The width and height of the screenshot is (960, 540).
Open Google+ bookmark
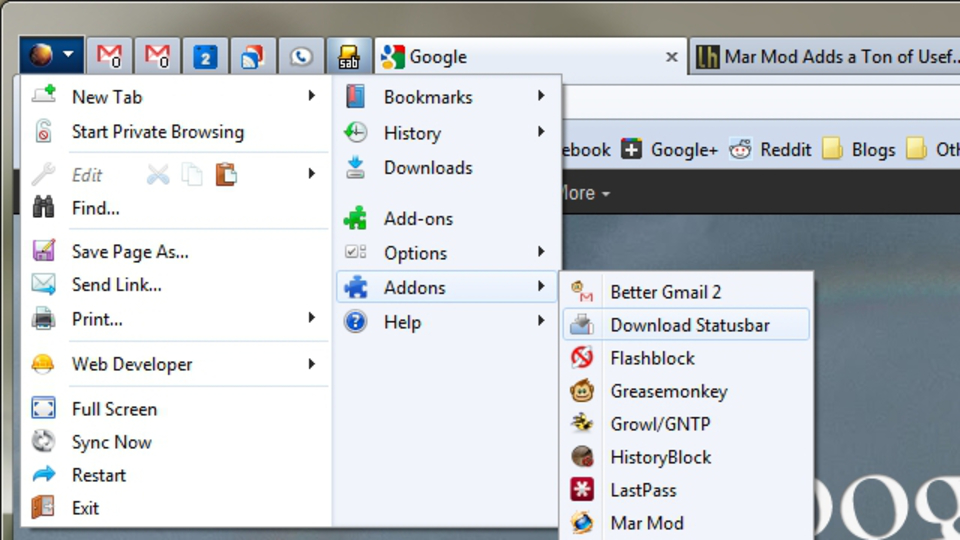coord(669,149)
